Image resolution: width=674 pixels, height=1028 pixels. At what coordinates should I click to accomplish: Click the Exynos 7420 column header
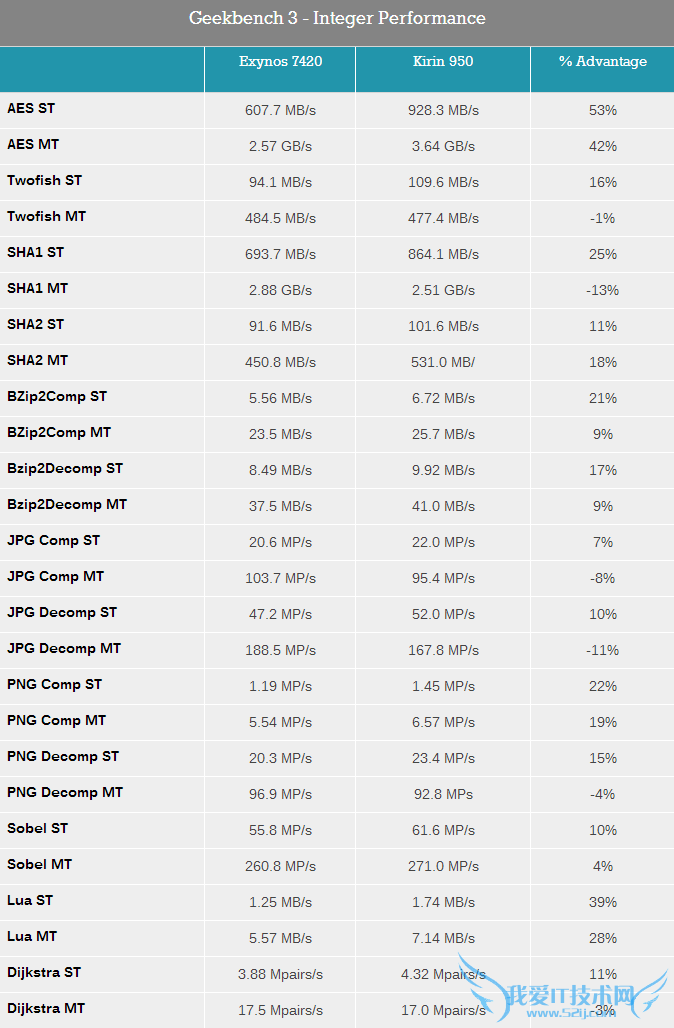tap(280, 61)
